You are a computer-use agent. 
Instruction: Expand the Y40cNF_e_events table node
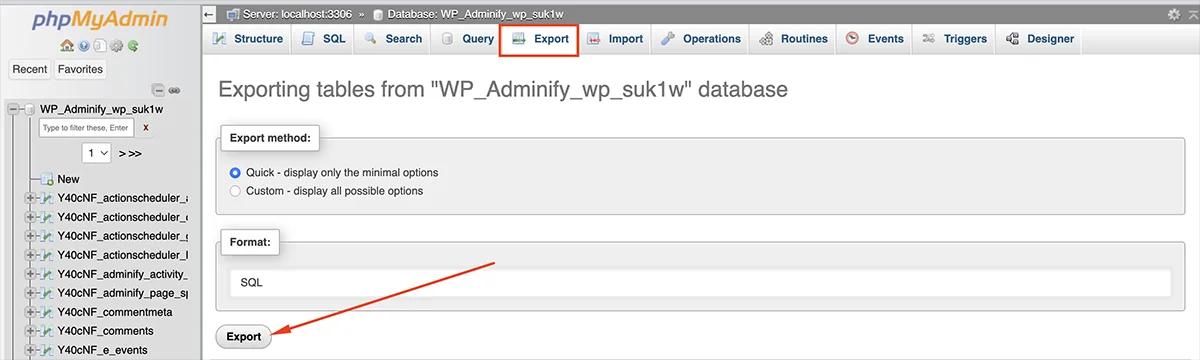[31, 350]
